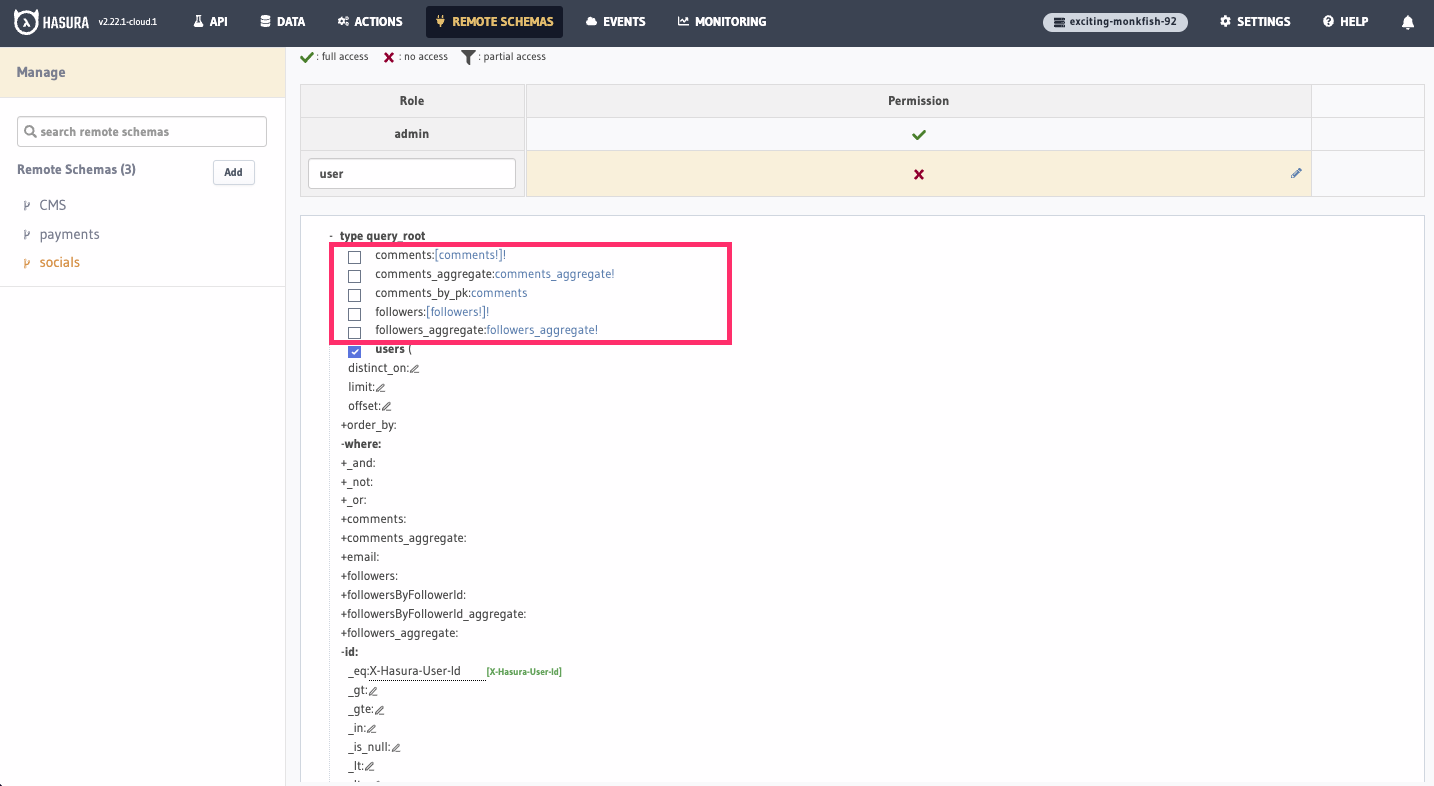Click the pencil icon on the user role row
The width and height of the screenshot is (1434, 786).
coord(1296,173)
